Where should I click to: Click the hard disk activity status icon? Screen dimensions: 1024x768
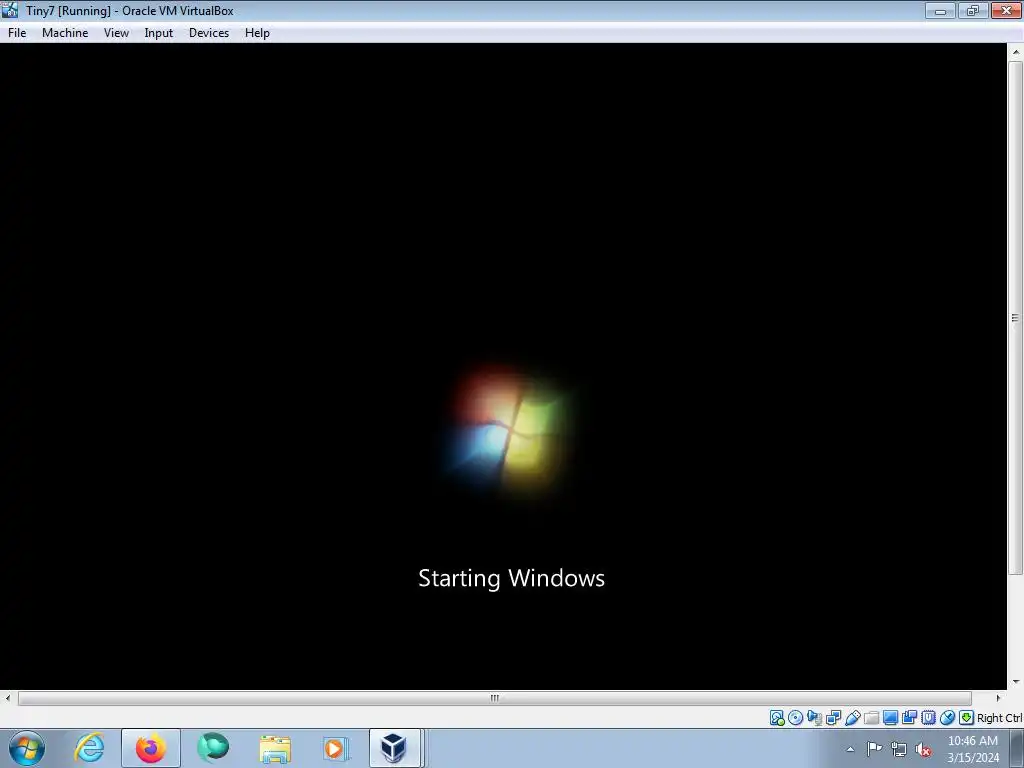[x=776, y=718]
